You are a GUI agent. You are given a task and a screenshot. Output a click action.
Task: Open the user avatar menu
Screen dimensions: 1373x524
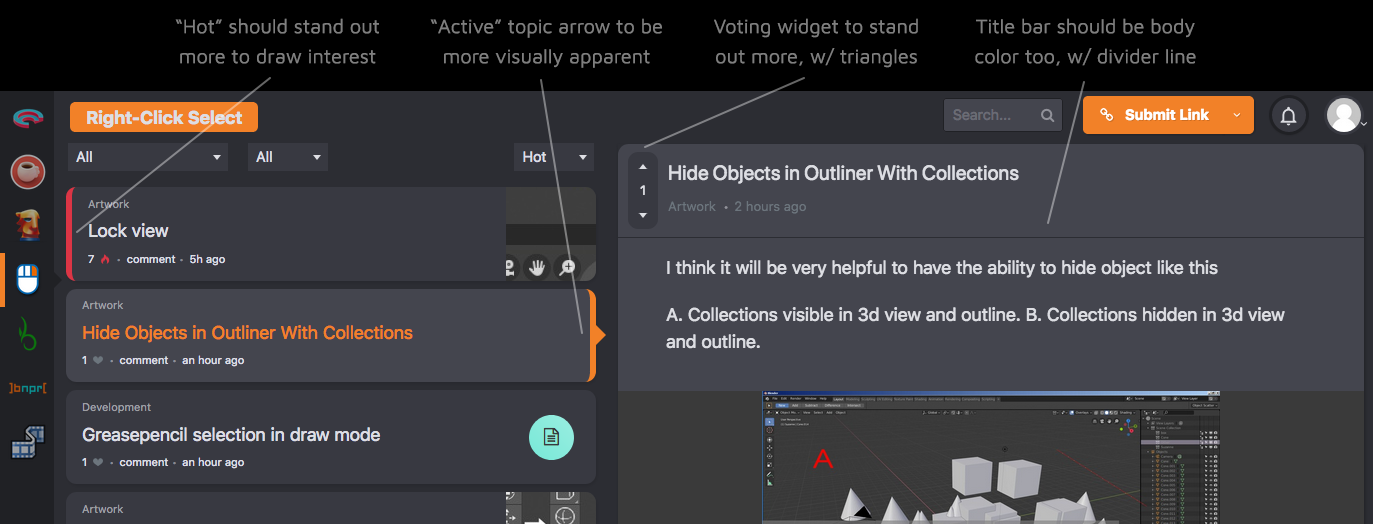click(1343, 115)
